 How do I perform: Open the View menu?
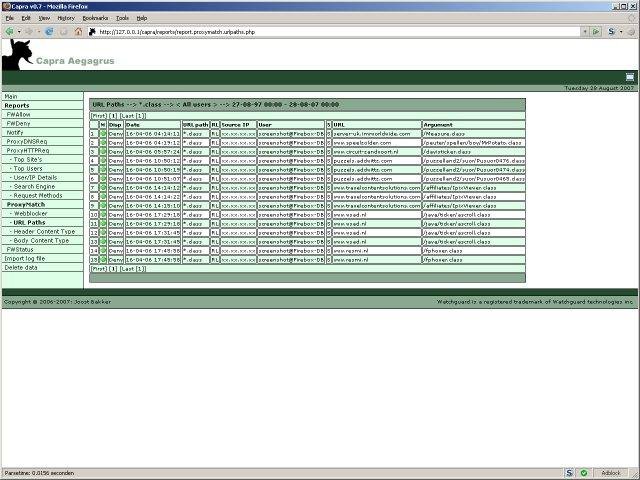[44, 18]
